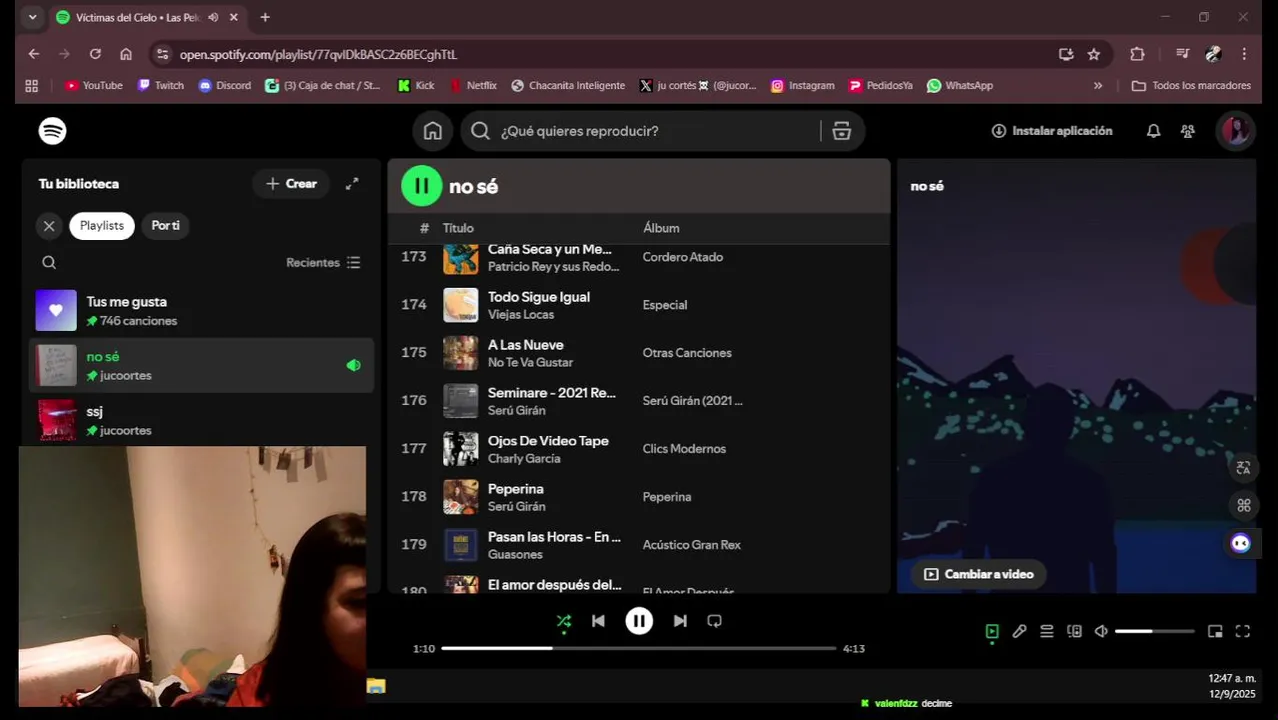This screenshot has height=720, width=1278.
Task: Seek within the song progress bar
Action: 638,648
